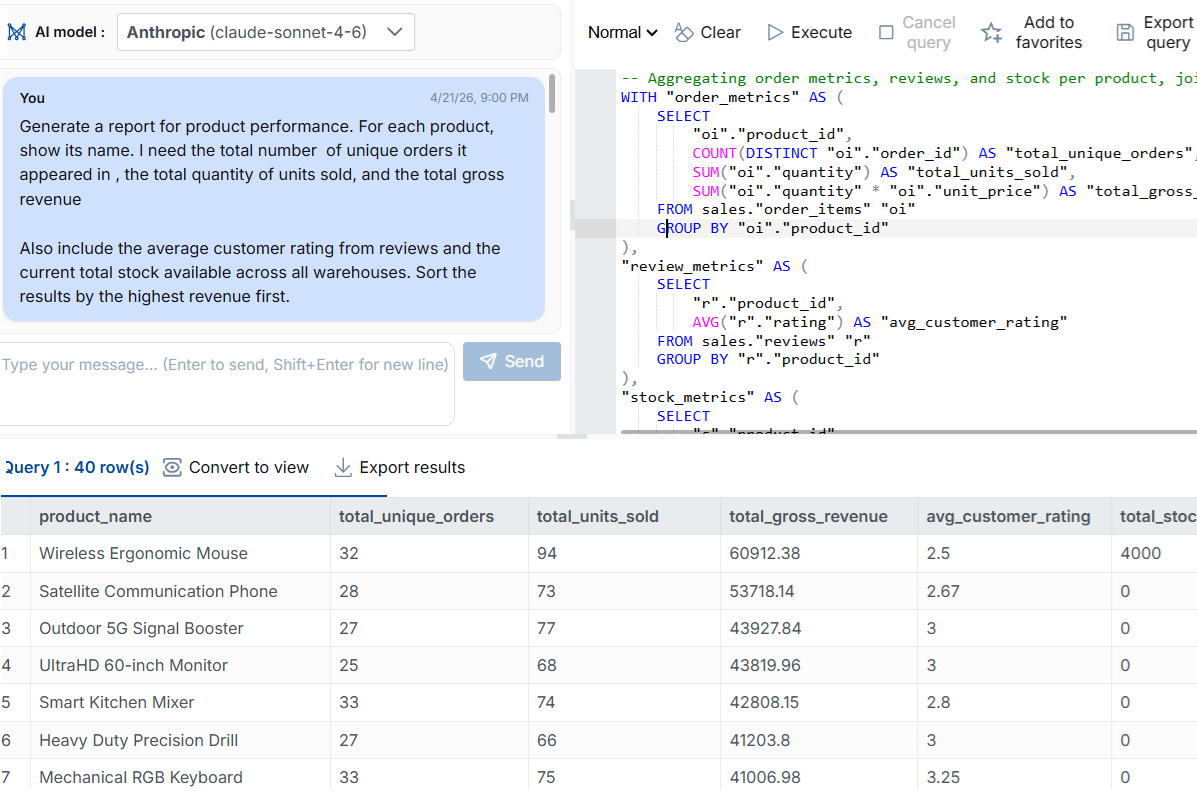The width and height of the screenshot is (1197, 791).
Task: Click the total_unique_orders column header
Action: point(428,516)
